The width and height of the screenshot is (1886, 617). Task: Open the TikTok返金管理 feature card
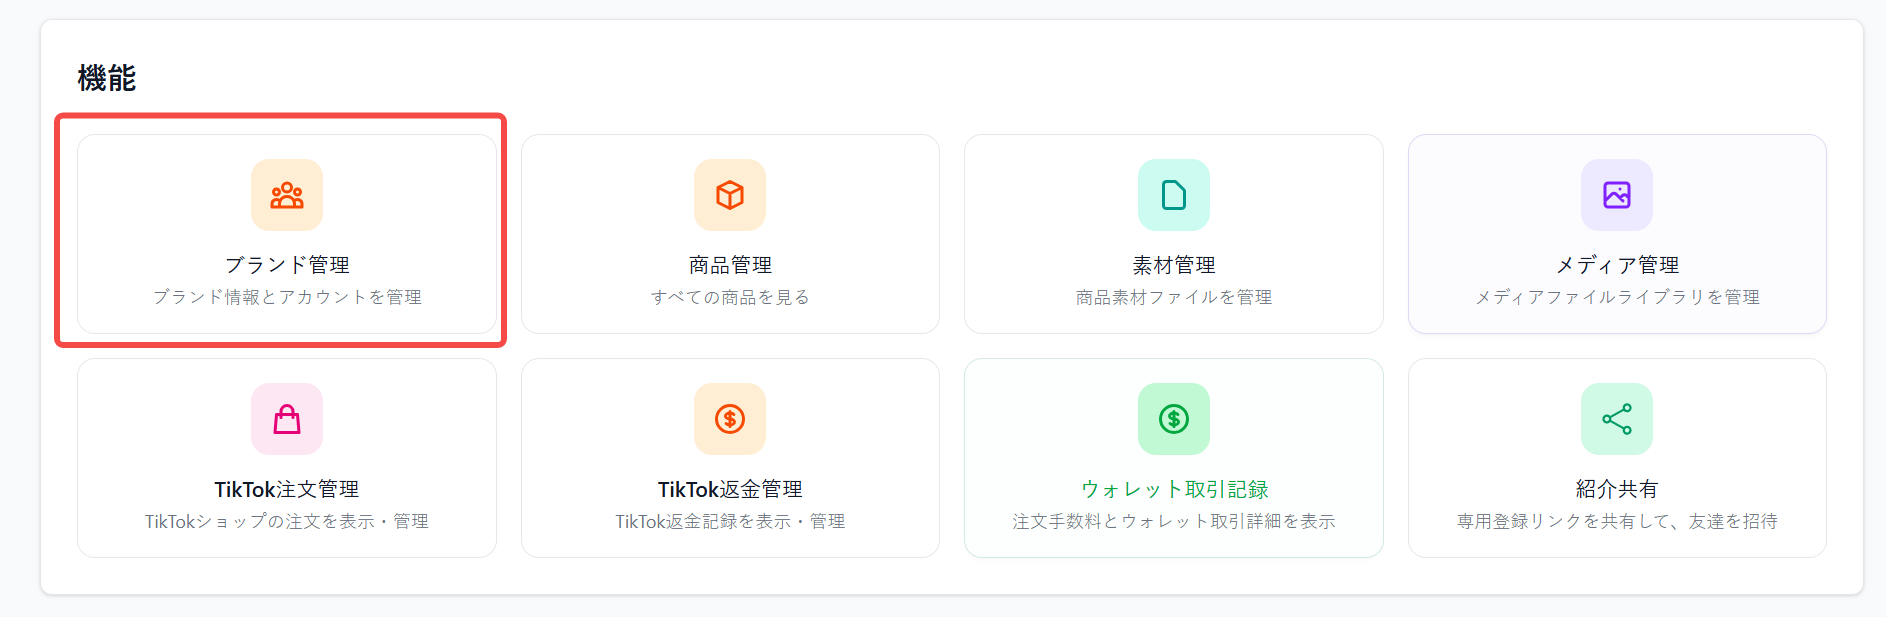(x=729, y=458)
